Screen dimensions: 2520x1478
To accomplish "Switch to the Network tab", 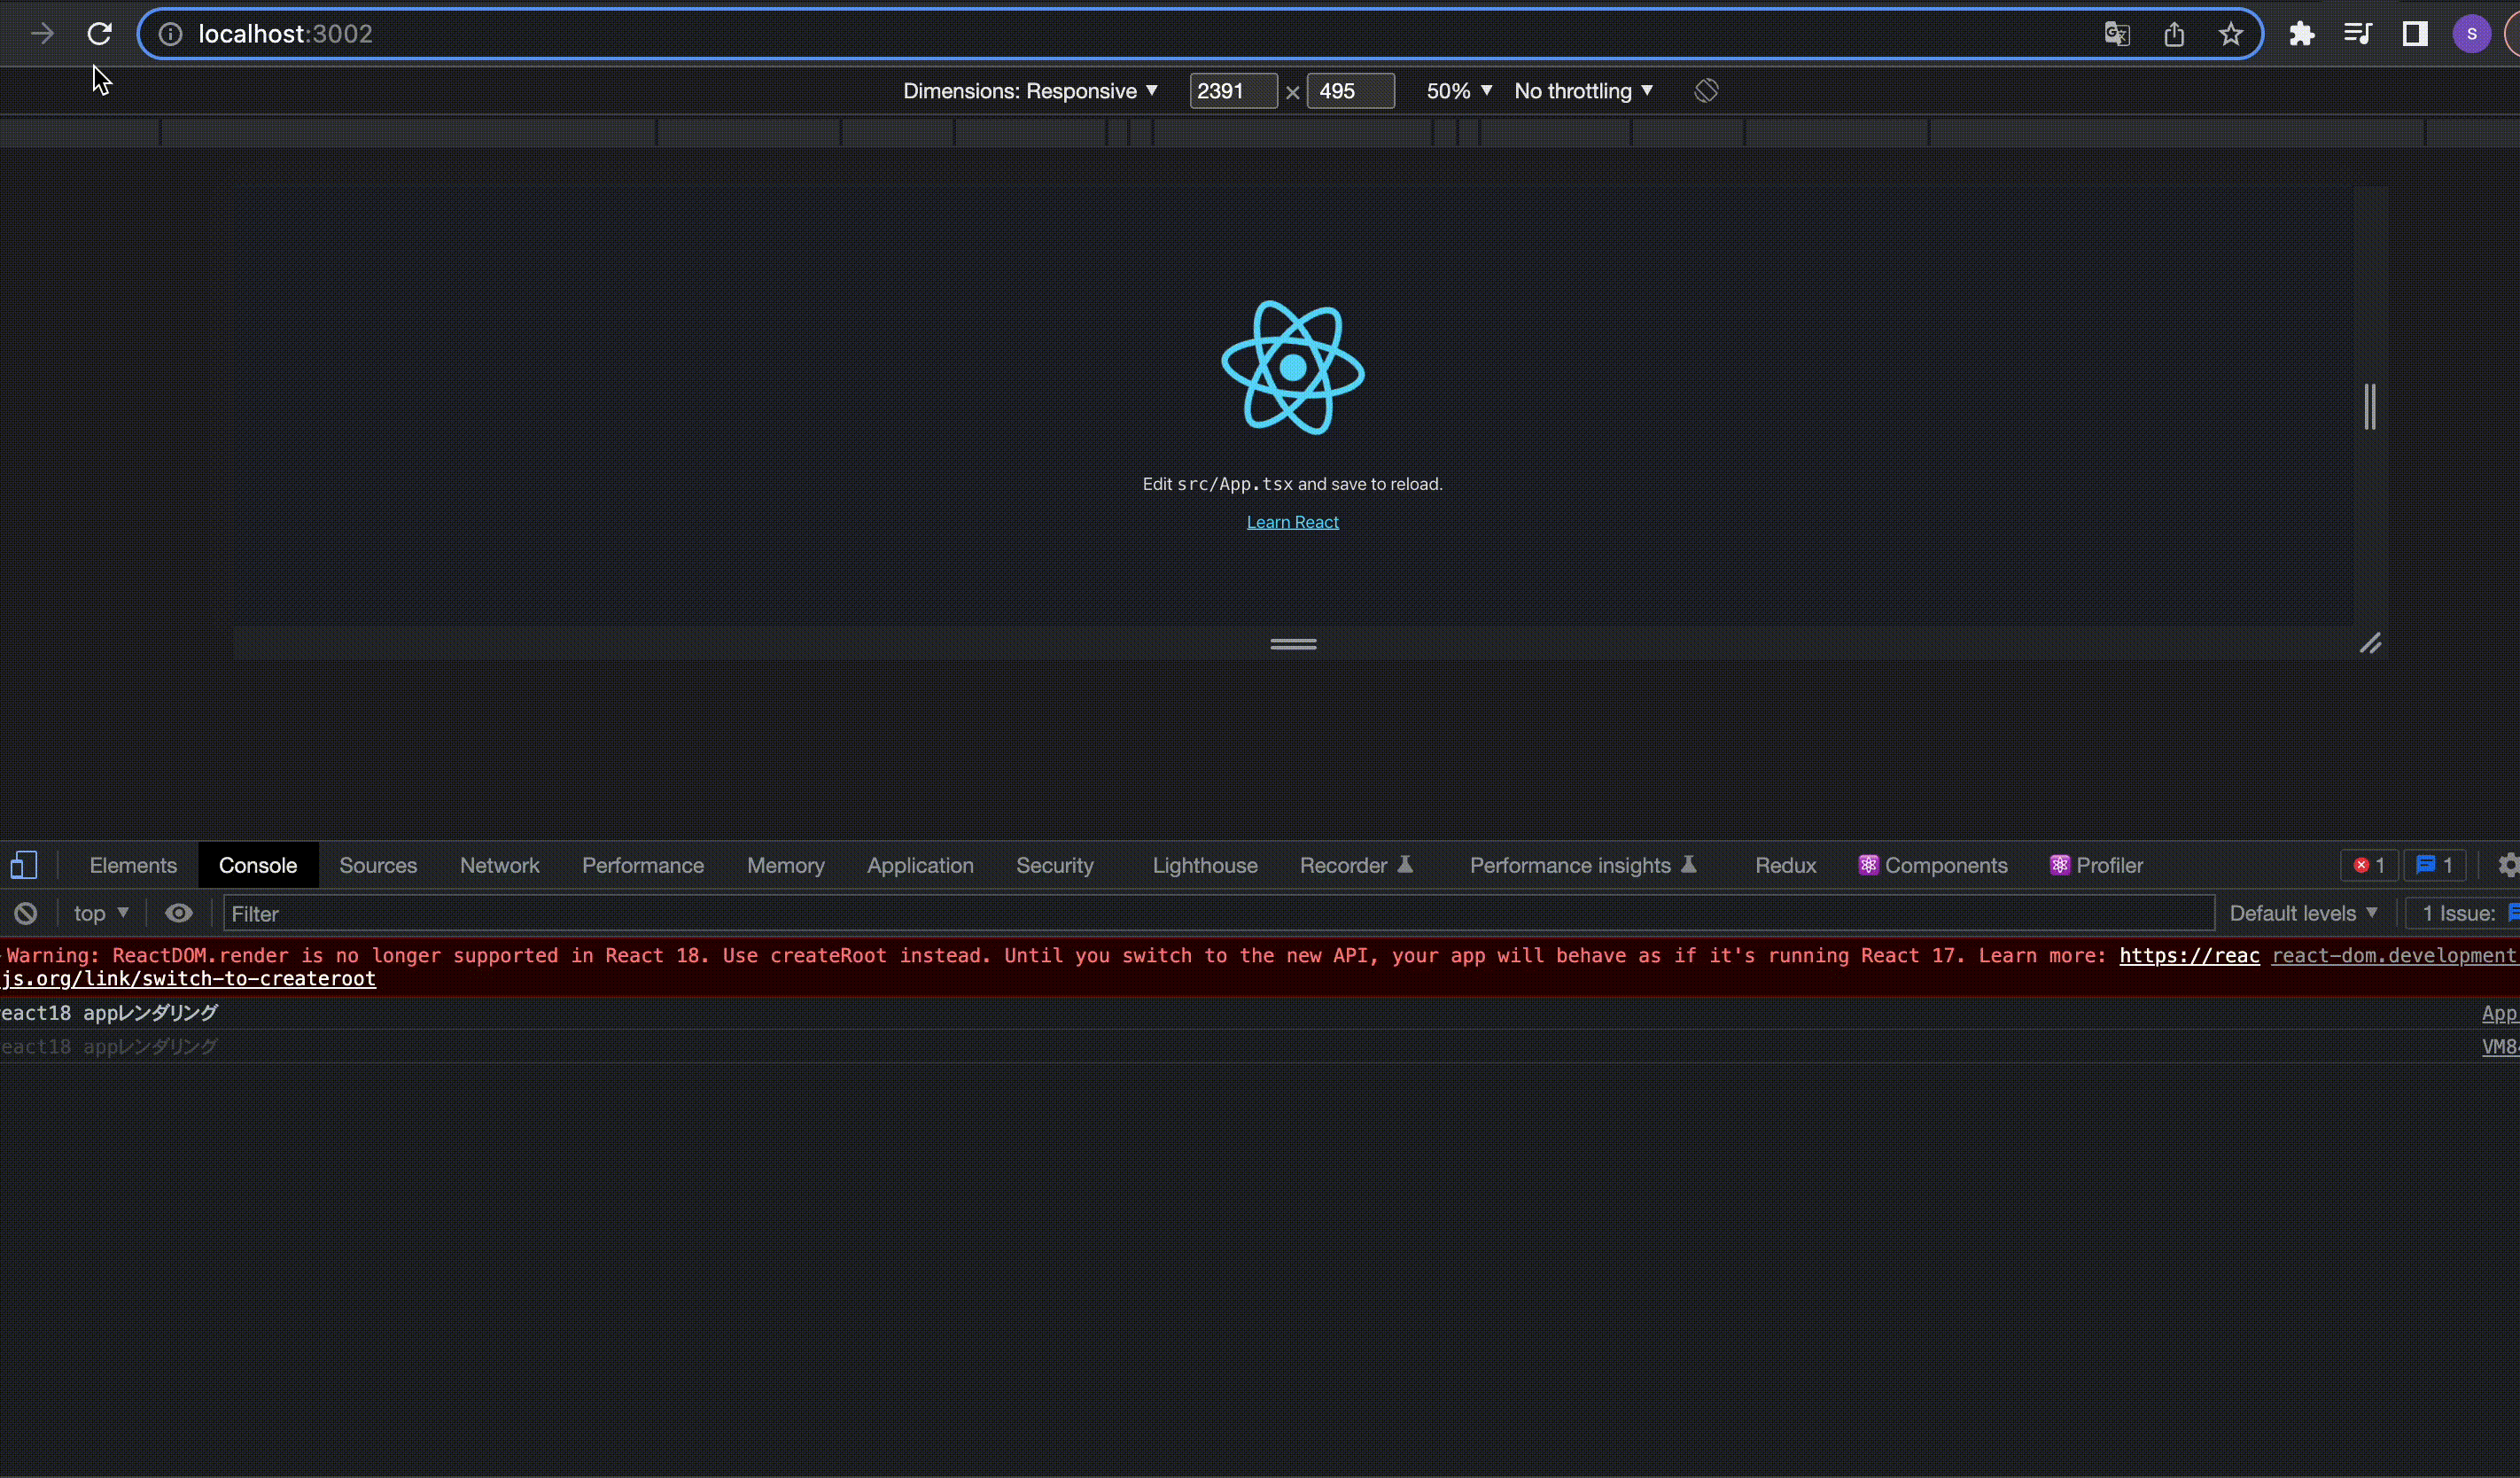I will tap(499, 865).
